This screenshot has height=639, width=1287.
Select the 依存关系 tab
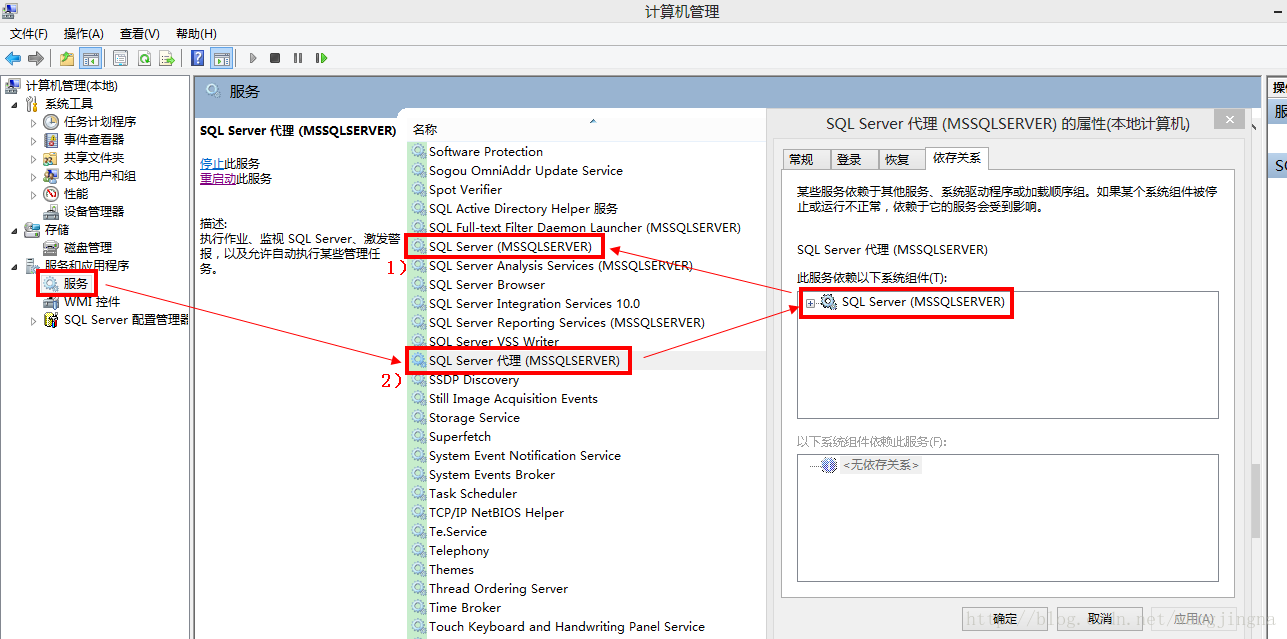(957, 158)
